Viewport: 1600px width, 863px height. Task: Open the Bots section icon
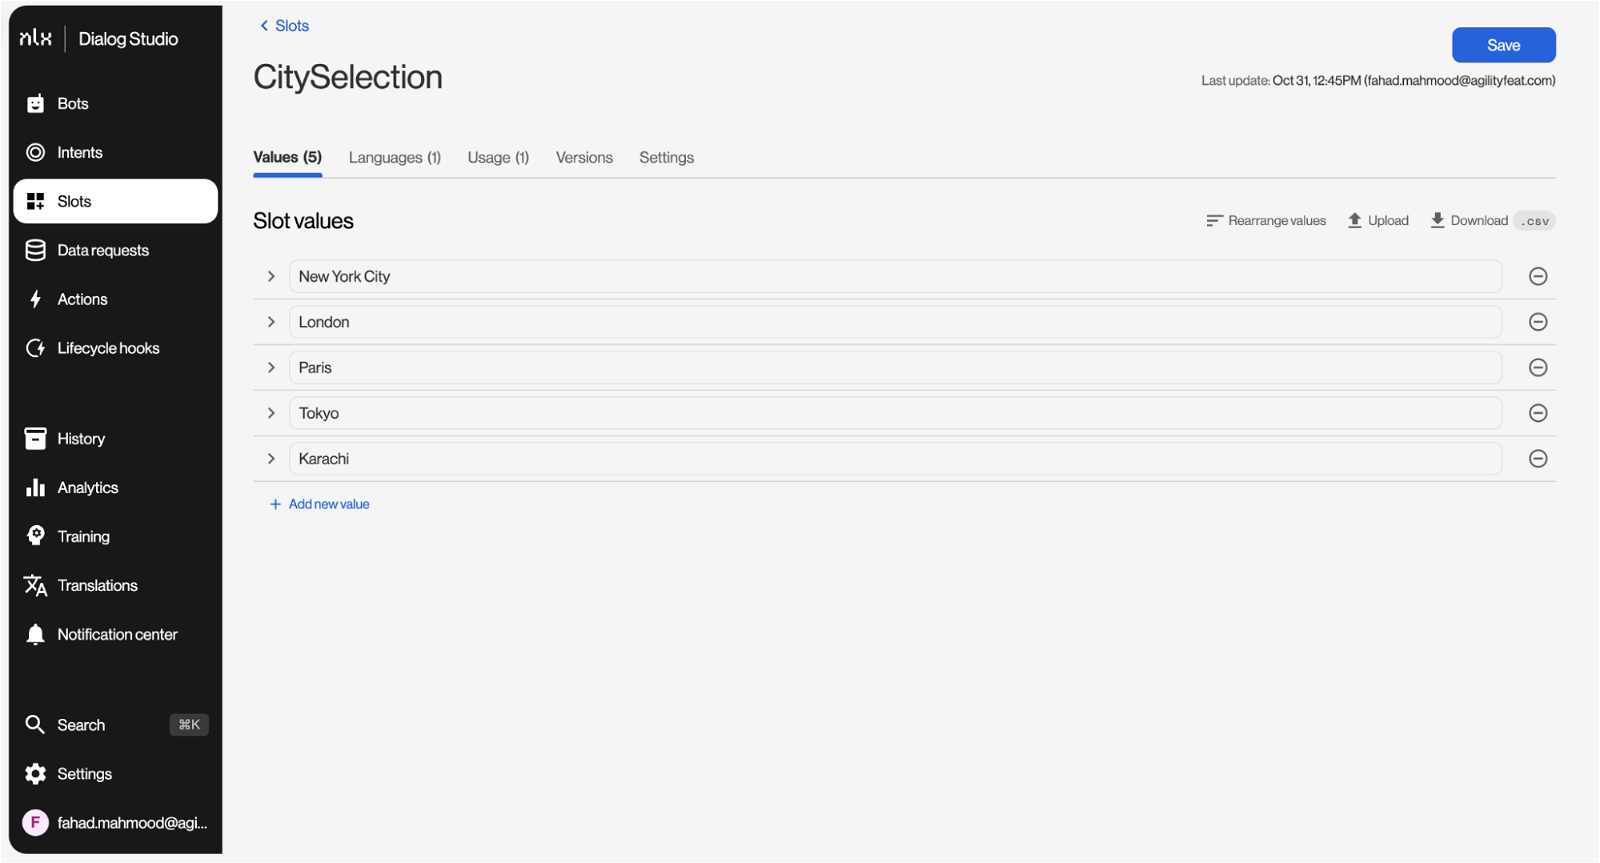pyautogui.click(x=36, y=104)
